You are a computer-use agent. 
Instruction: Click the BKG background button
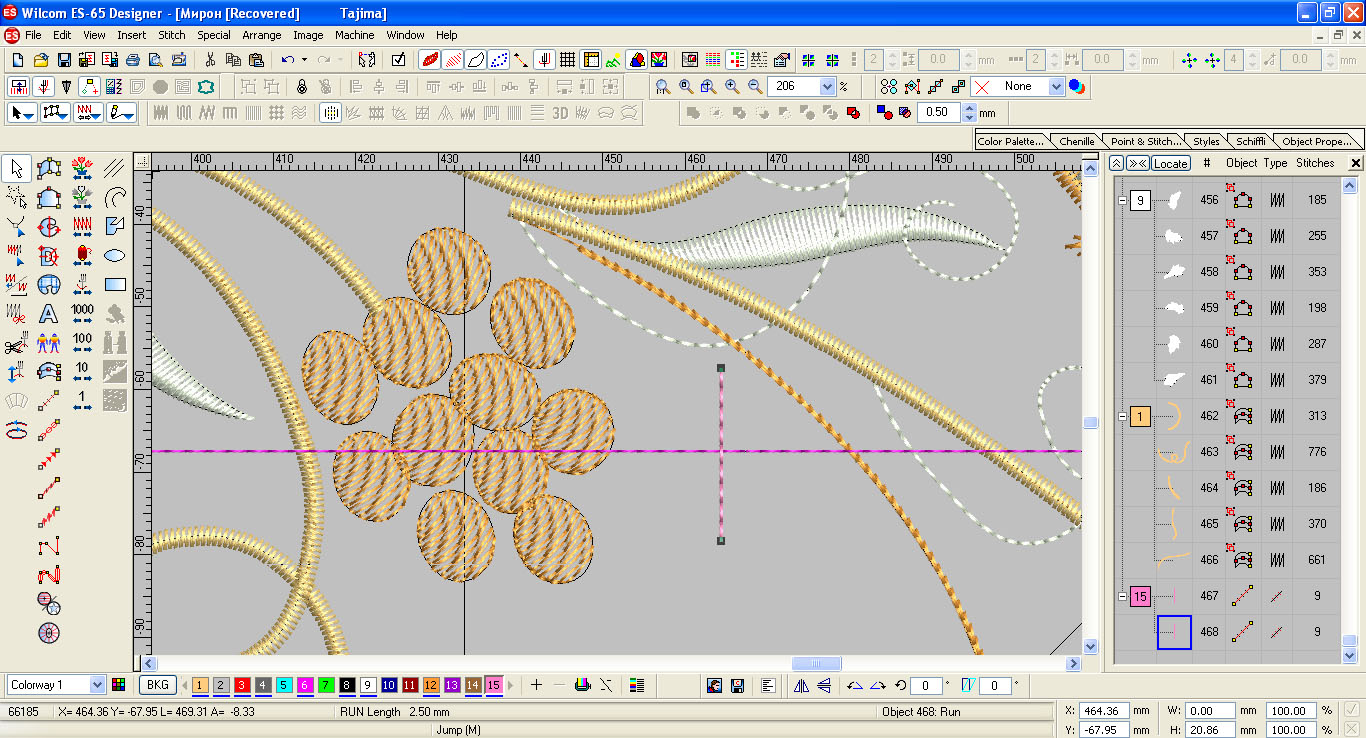tap(157, 685)
